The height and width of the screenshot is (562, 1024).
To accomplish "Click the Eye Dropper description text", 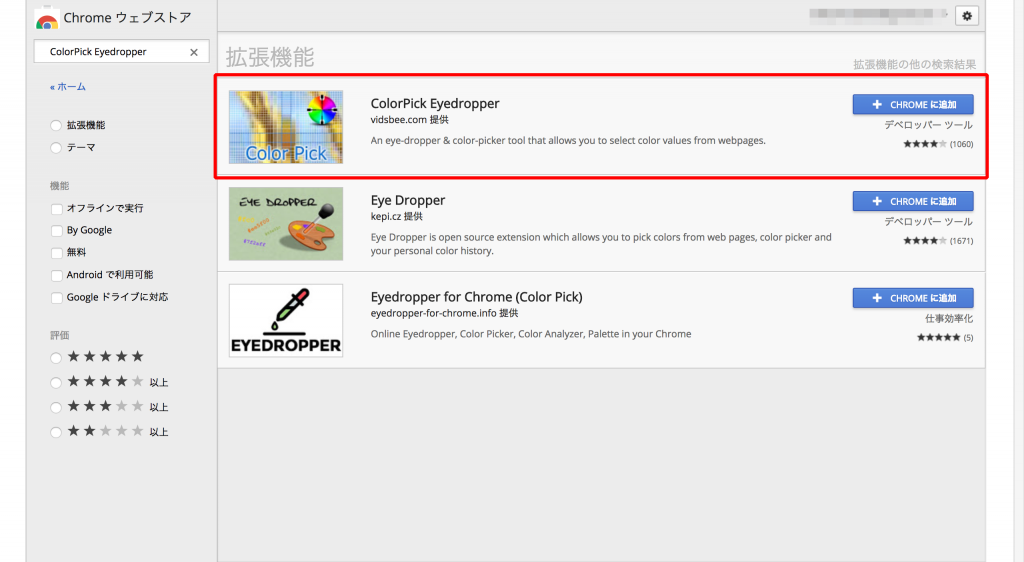I will [601, 243].
